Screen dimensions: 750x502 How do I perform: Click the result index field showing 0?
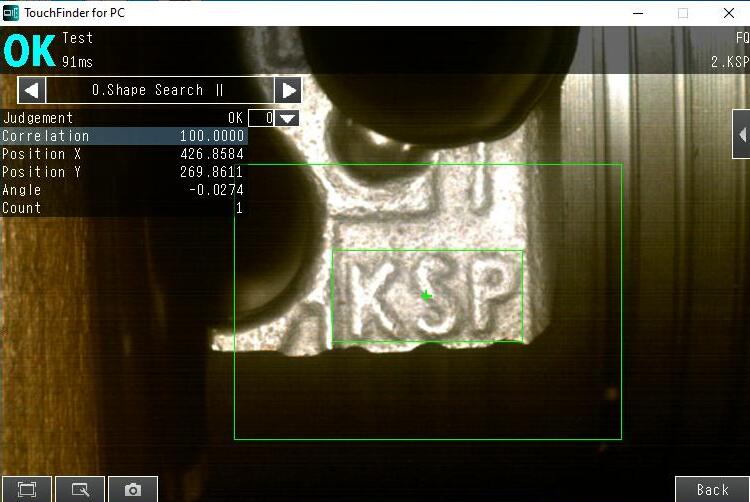(262, 118)
